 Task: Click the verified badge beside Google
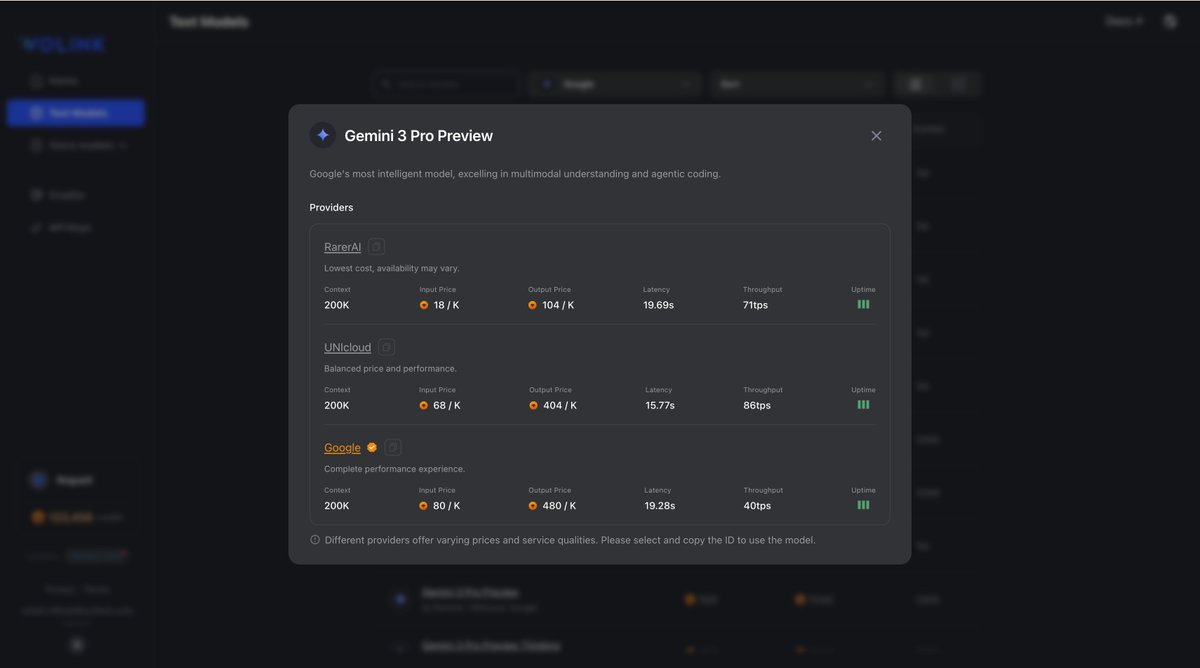pyautogui.click(x=372, y=447)
